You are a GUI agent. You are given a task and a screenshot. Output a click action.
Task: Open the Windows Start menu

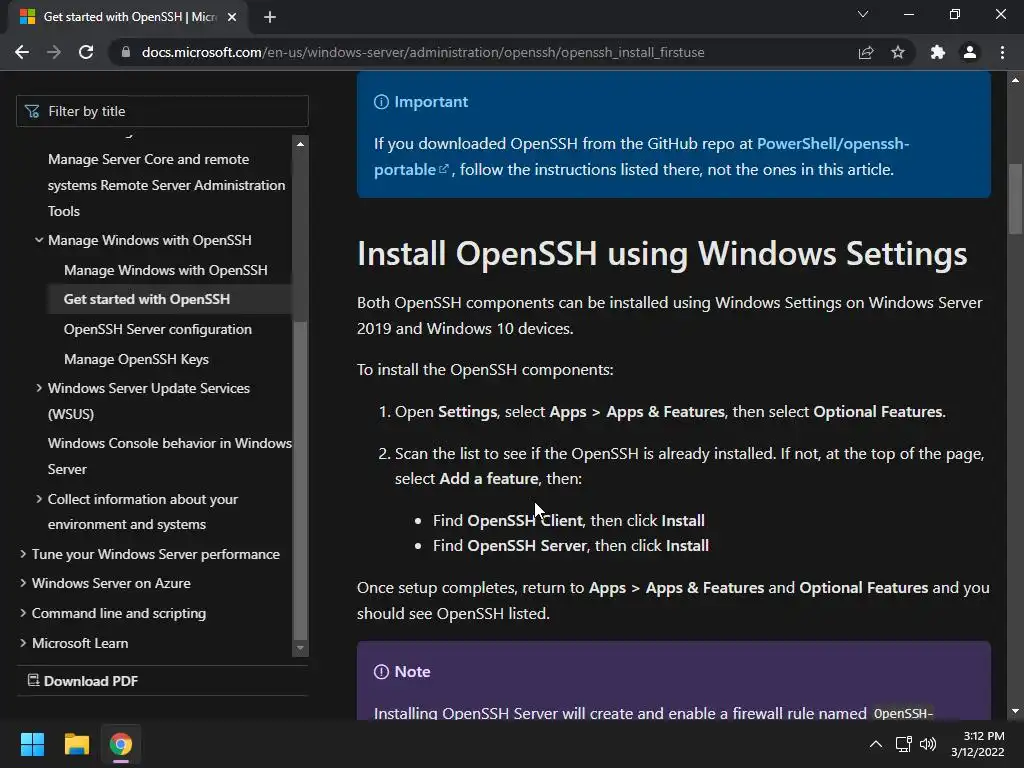32,744
